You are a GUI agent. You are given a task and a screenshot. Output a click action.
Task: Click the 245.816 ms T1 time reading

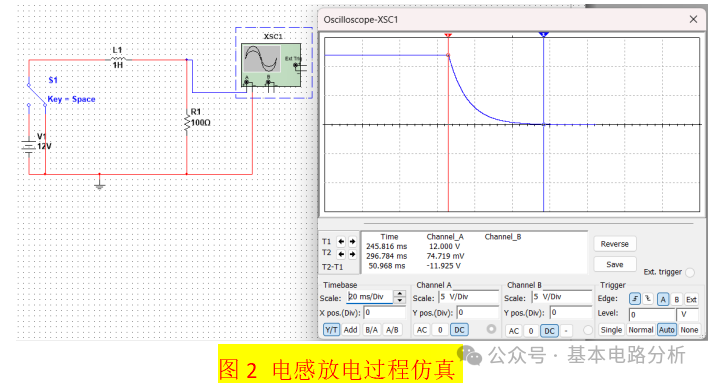tap(387, 247)
